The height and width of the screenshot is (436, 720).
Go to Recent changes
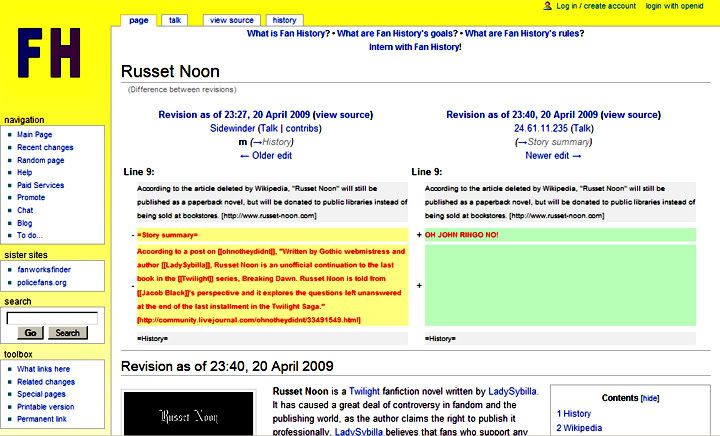[44, 147]
